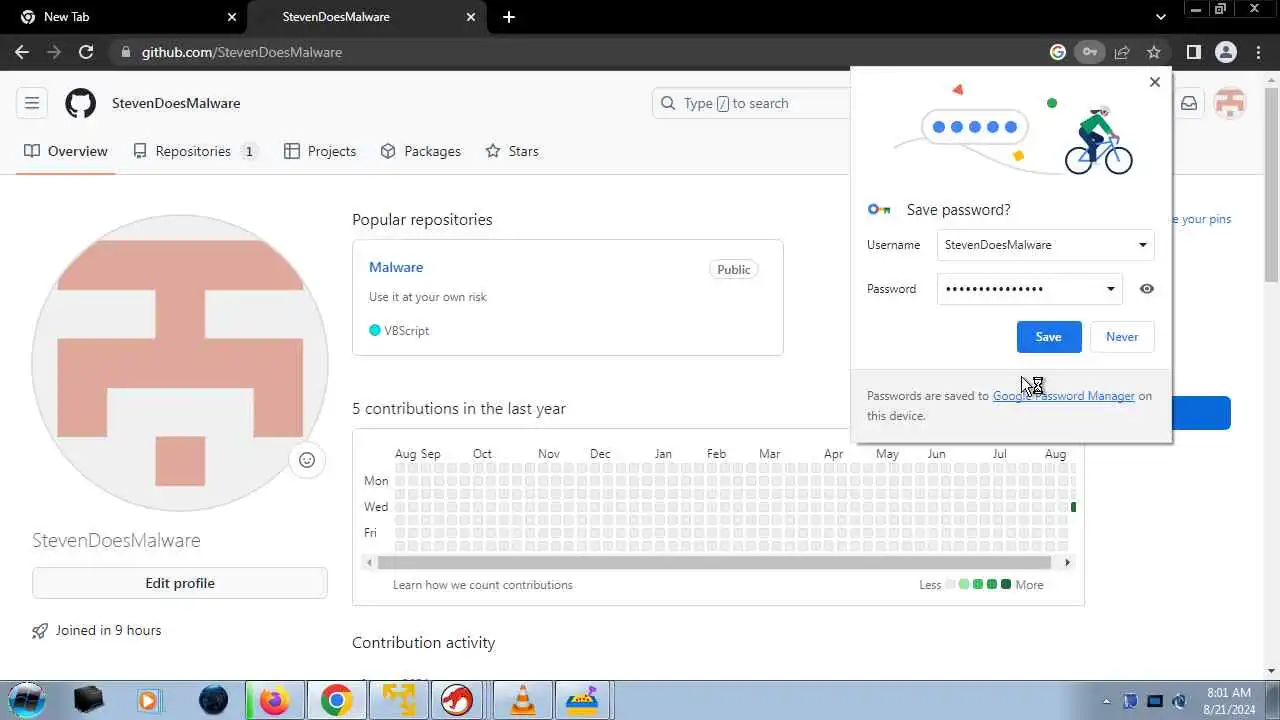Open the GitHub hamburger navigation menu

[x=32, y=103]
